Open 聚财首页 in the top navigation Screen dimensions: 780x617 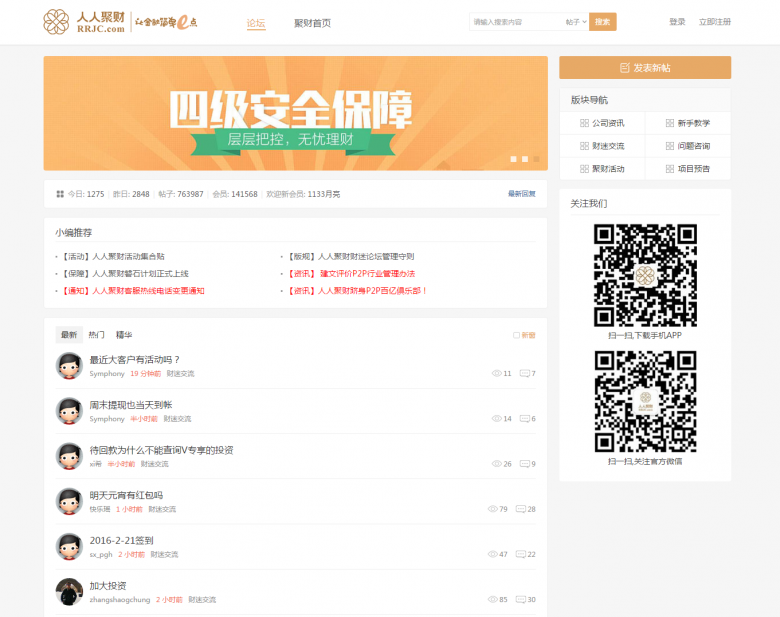[312, 23]
